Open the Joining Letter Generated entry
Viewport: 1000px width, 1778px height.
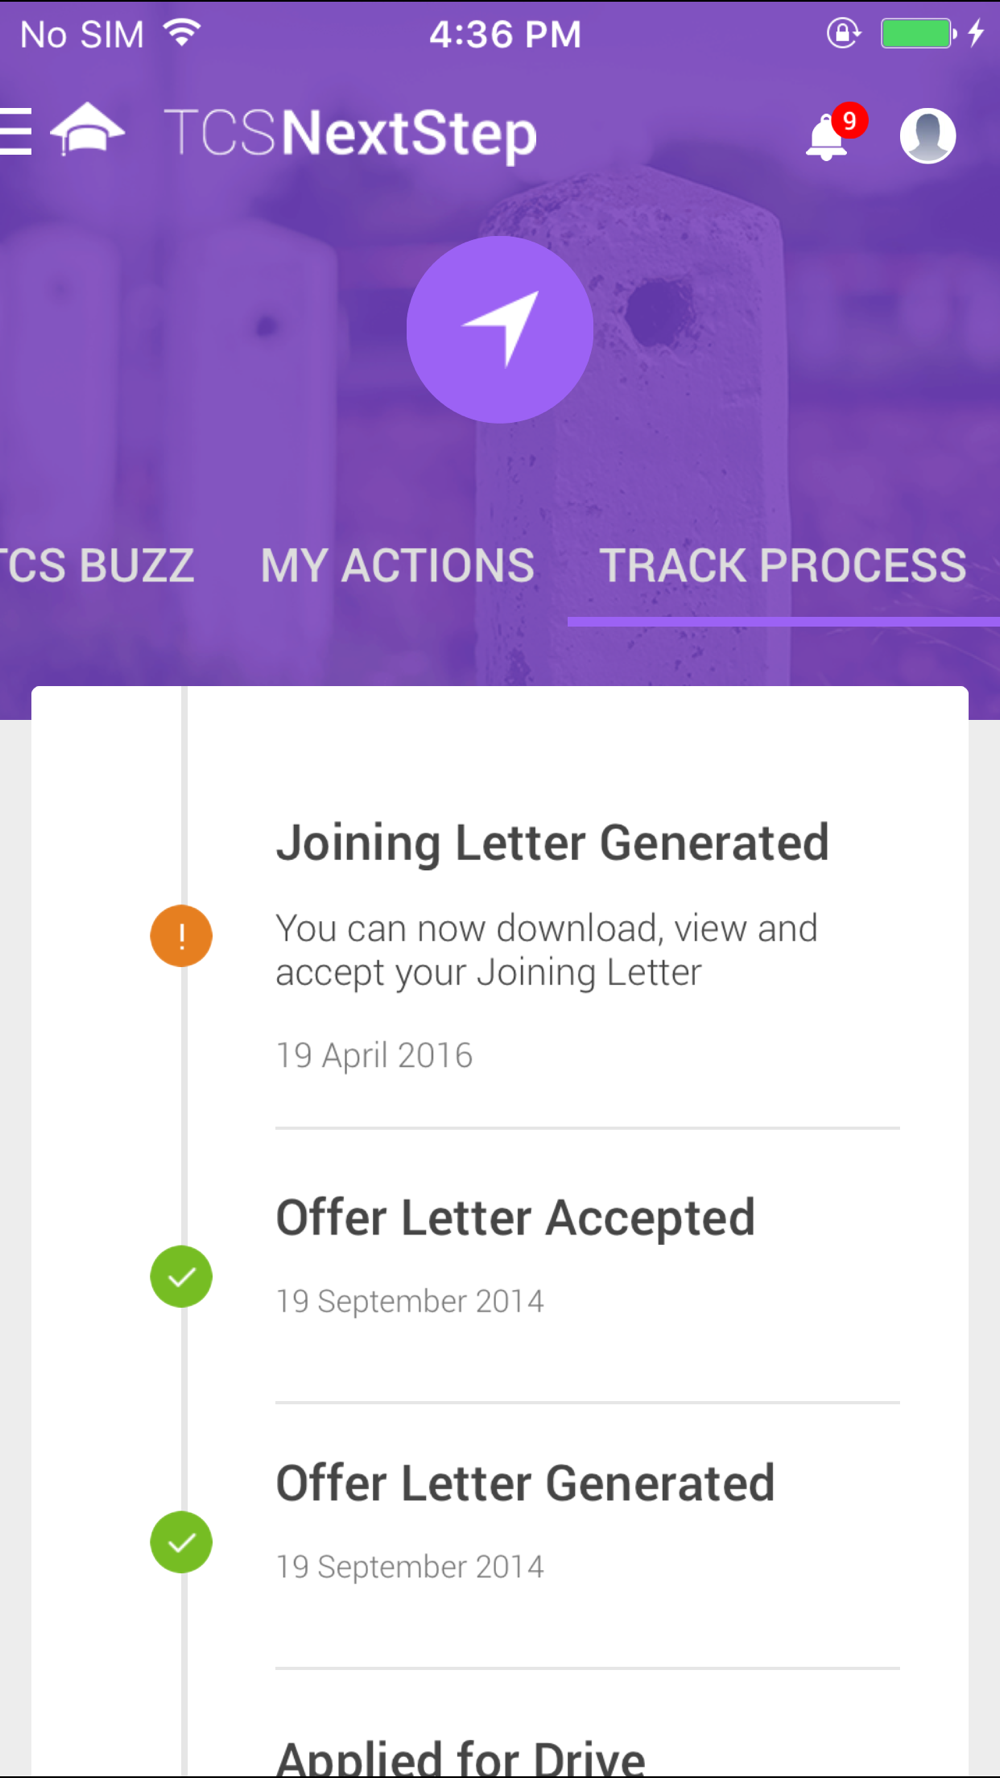552,843
